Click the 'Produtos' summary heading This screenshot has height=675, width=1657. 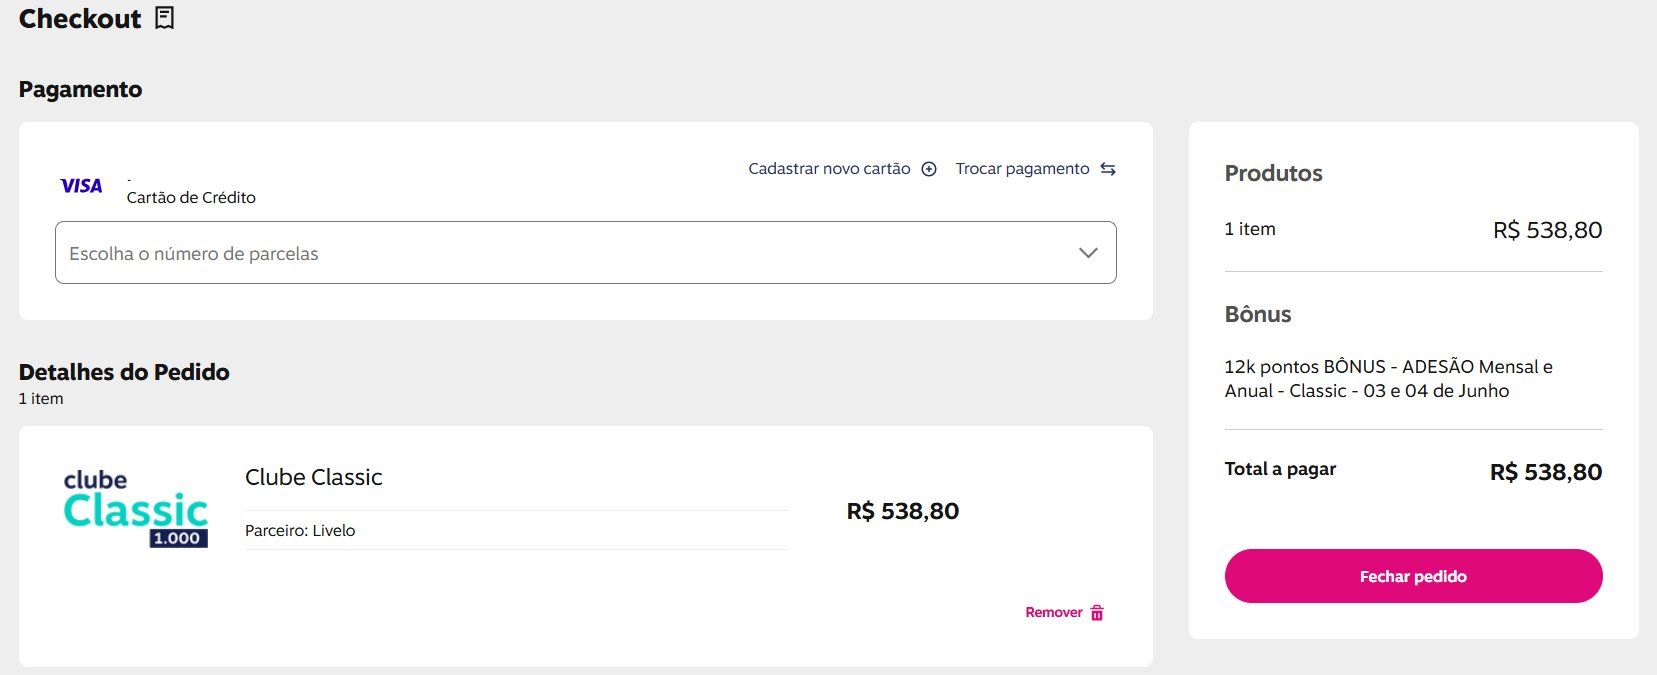click(x=1273, y=173)
